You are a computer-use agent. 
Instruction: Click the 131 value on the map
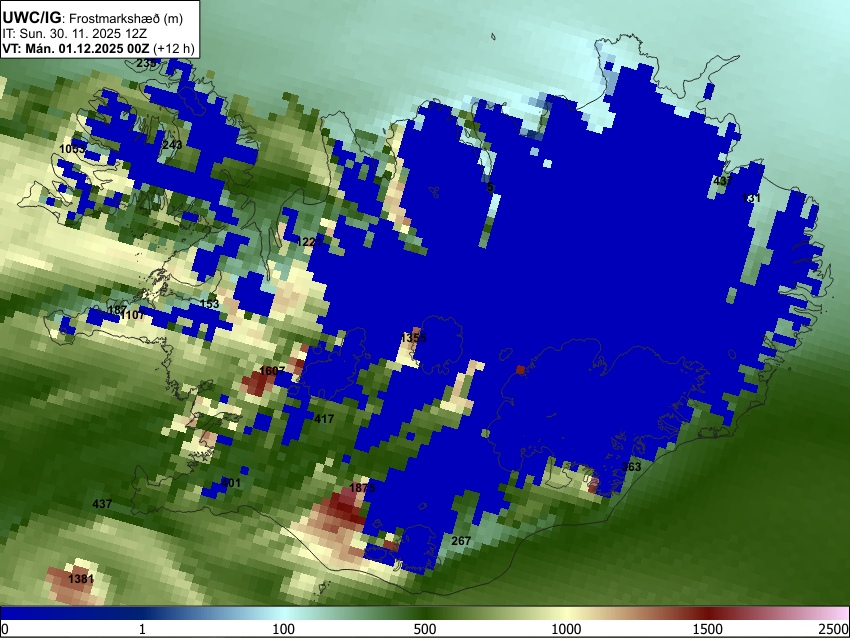pyautogui.click(x=751, y=198)
